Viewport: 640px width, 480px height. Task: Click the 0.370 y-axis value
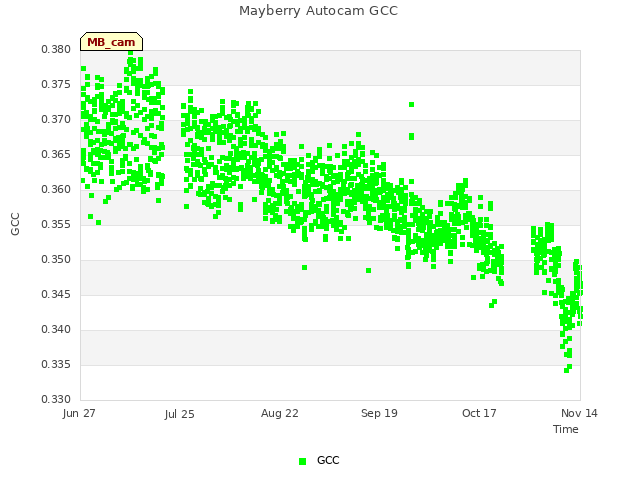[x=56, y=120]
